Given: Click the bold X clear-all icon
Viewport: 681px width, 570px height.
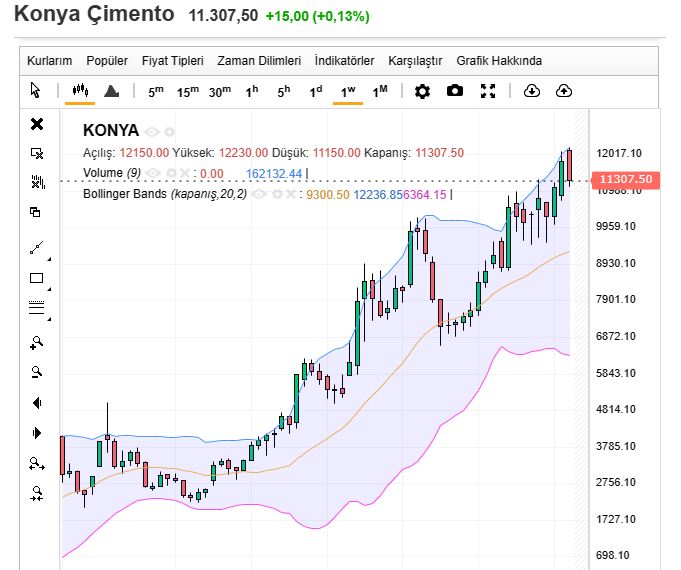Looking at the screenshot, I should click(37, 124).
